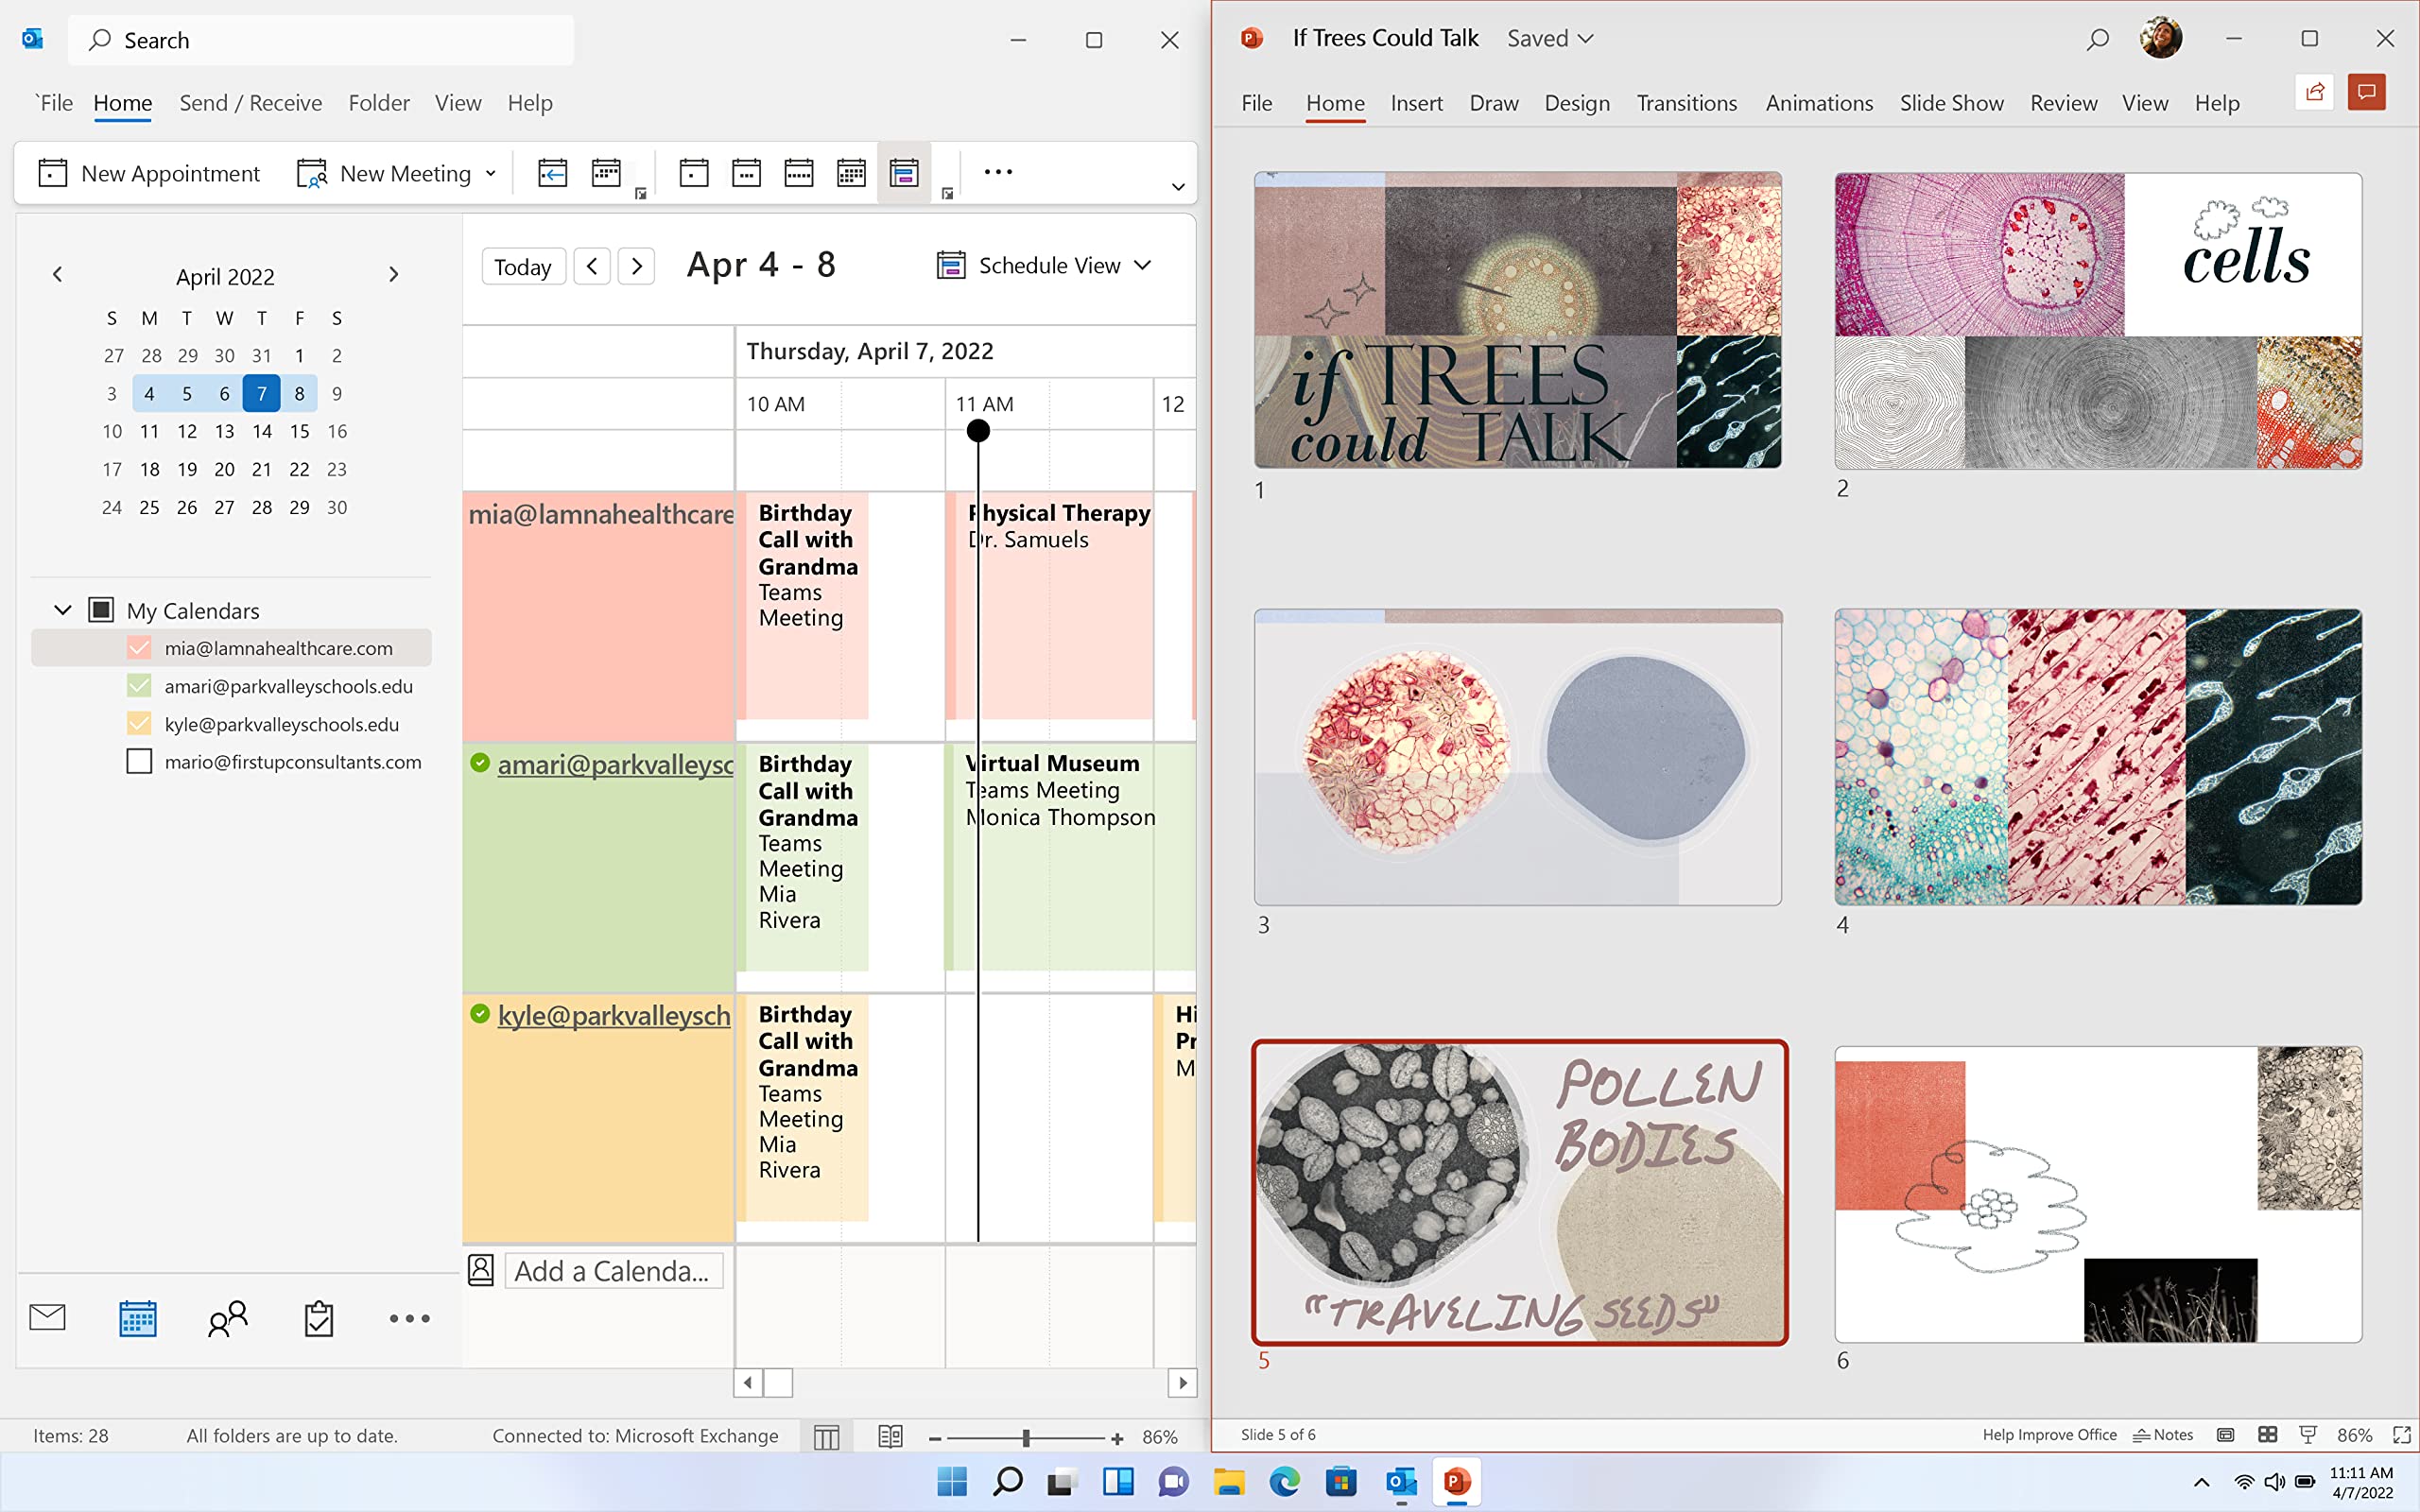Toggle Notes pane in PowerPoint status bar
The width and height of the screenshot is (2420, 1512).
tap(2164, 1434)
